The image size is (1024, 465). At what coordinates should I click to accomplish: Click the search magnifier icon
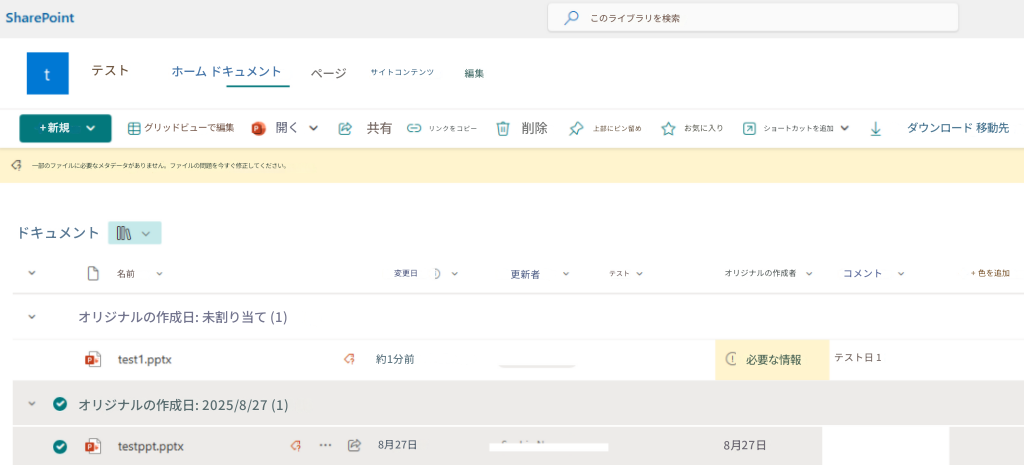(571, 18)
